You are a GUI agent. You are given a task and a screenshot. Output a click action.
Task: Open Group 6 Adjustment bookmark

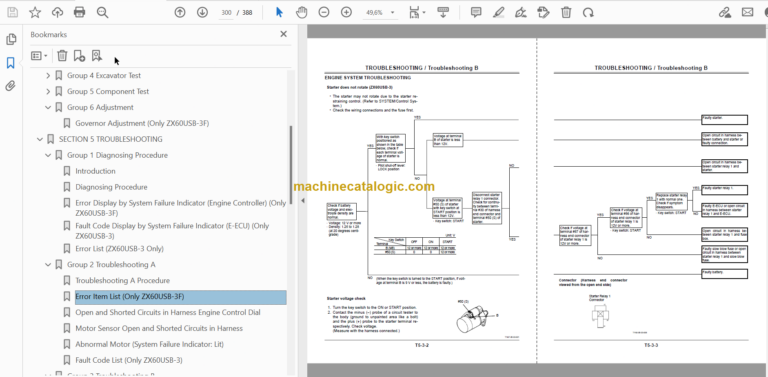point(100,107)
